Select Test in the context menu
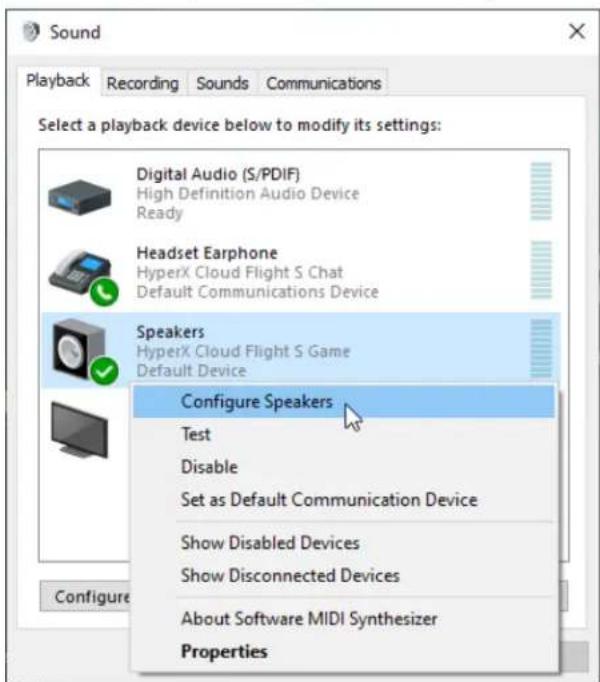Screen dimensions: 600x682 coord(344,434)
